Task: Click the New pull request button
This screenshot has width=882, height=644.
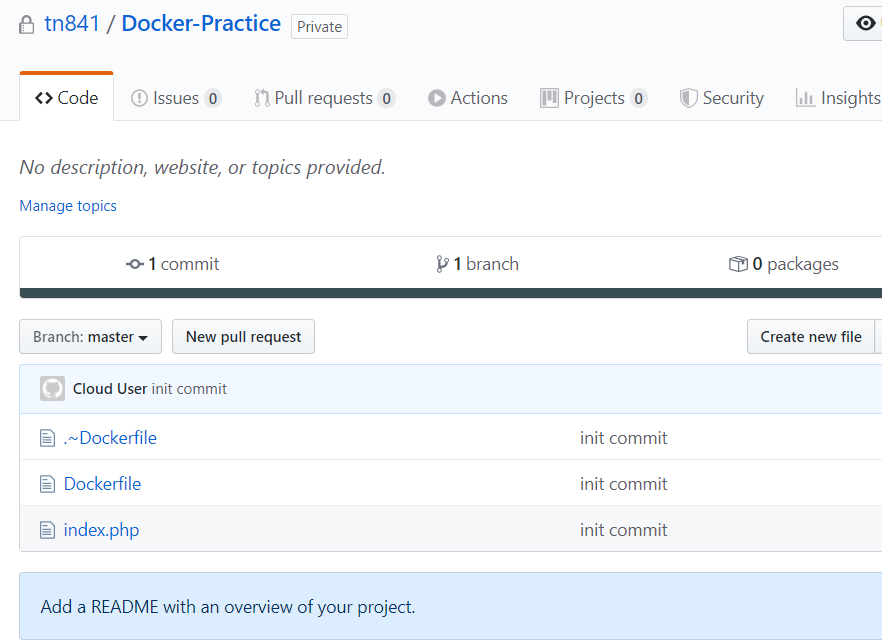Action: click(243, 336)
